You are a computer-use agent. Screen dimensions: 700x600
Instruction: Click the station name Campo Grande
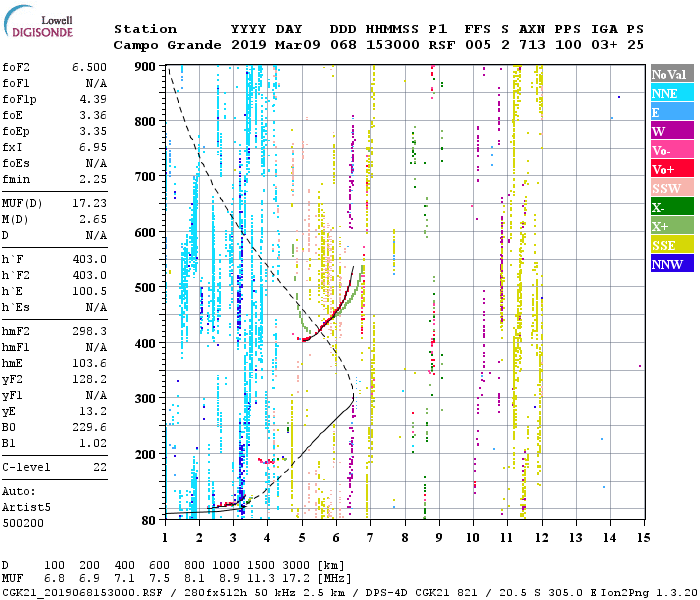pos(167,45)
